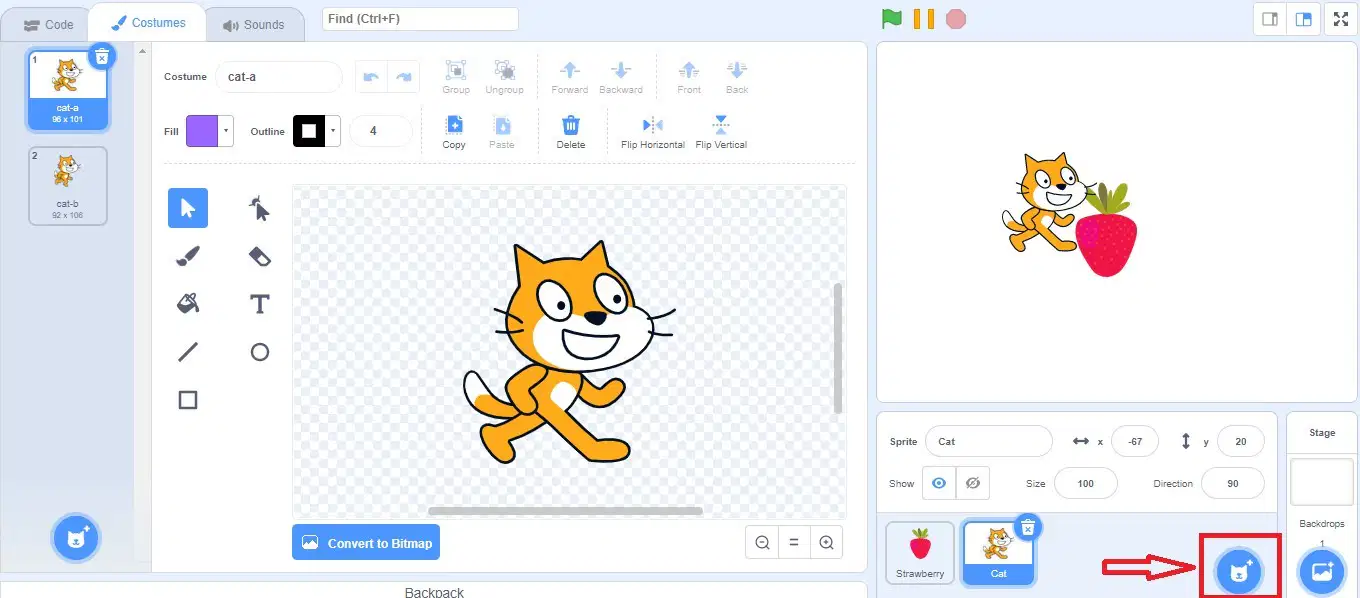
Task: Click the Redo arrow button
Action: tap(404, 77)
